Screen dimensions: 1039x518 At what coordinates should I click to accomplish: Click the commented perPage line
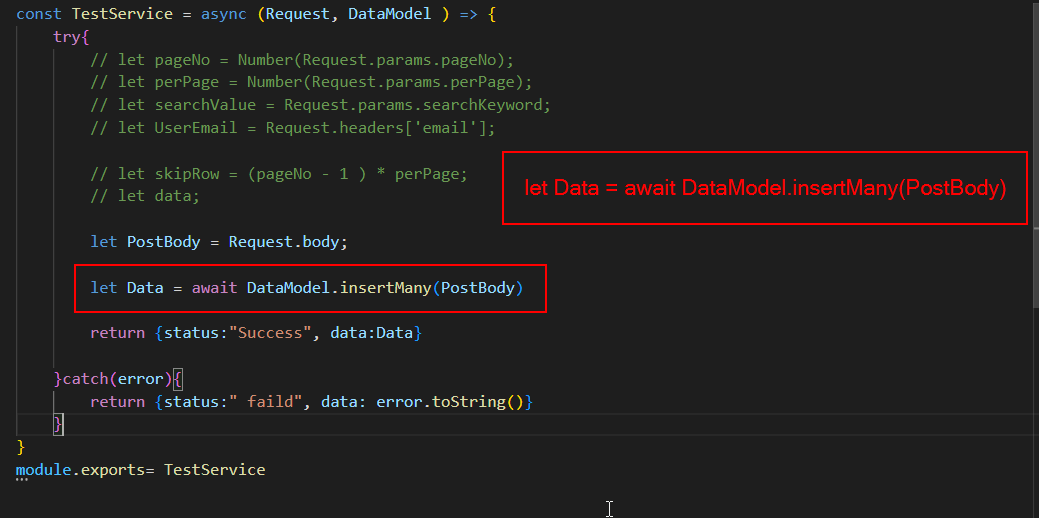click(x=311, y=82)
